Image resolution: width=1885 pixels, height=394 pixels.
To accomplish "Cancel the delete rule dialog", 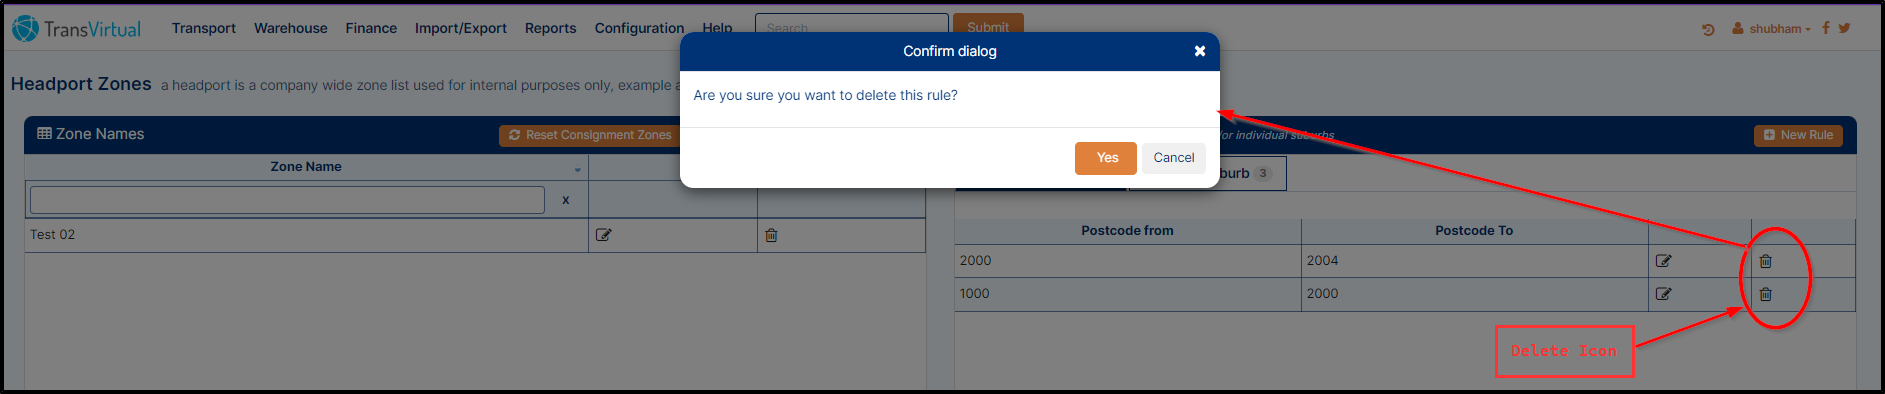I will [1173, 158].
